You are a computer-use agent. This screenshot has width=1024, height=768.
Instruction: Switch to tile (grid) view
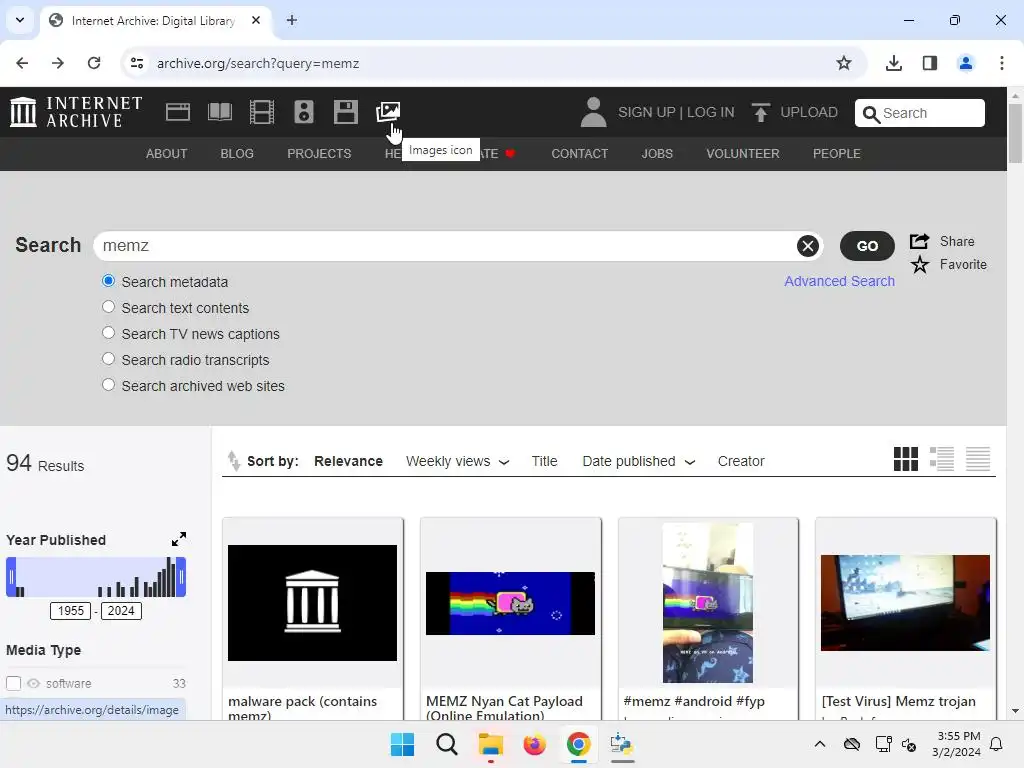click(905, 459)
